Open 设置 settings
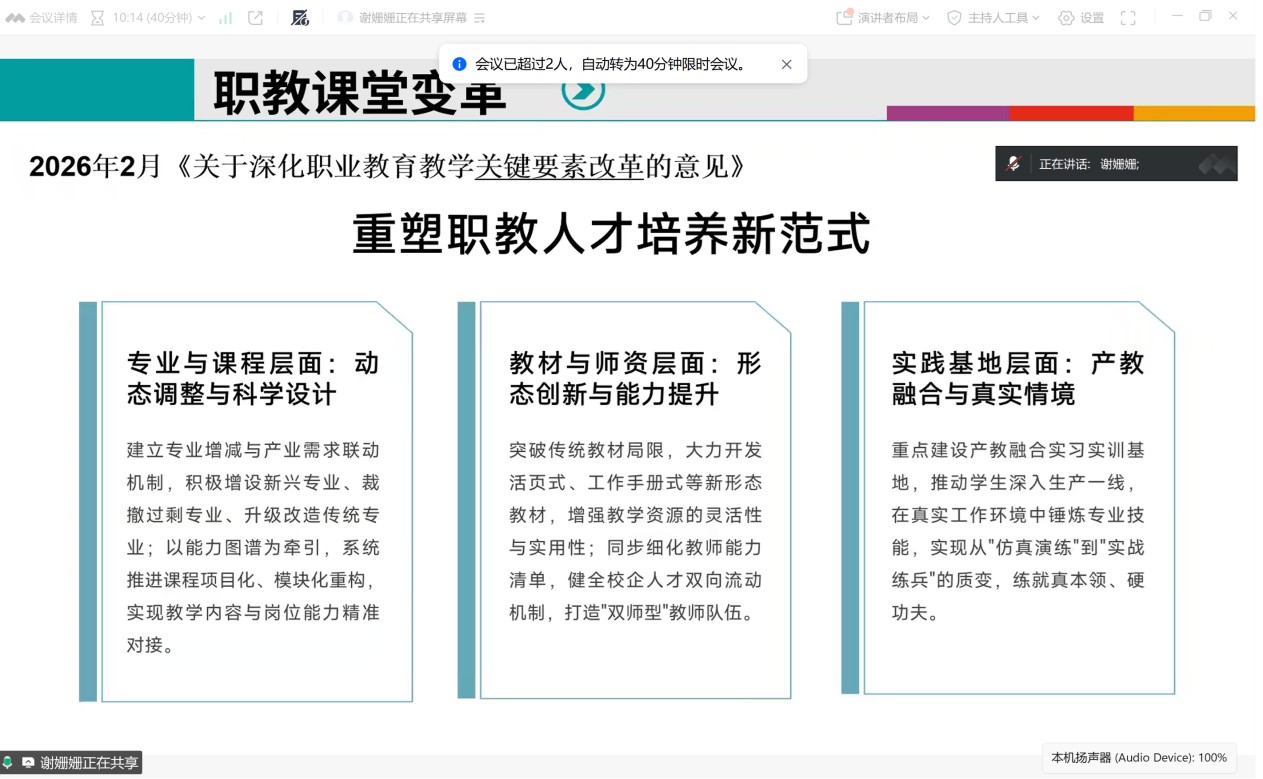The height and width of the screenshot is (779, 1263). click(1081, 18)
